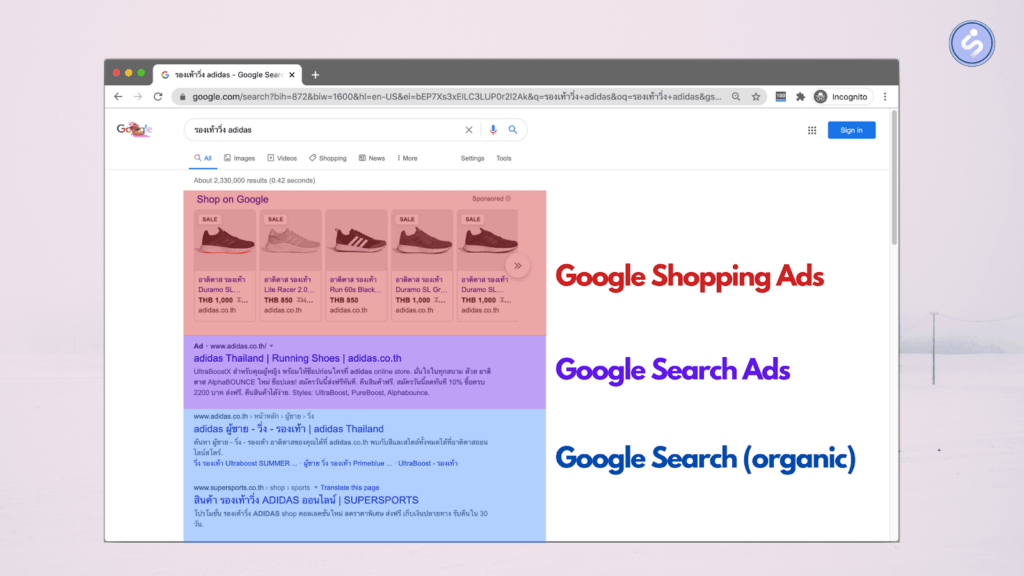Click the lock icon in the address bar
The width and height of the screenshot is (1024, 576).
click(183, 97)
